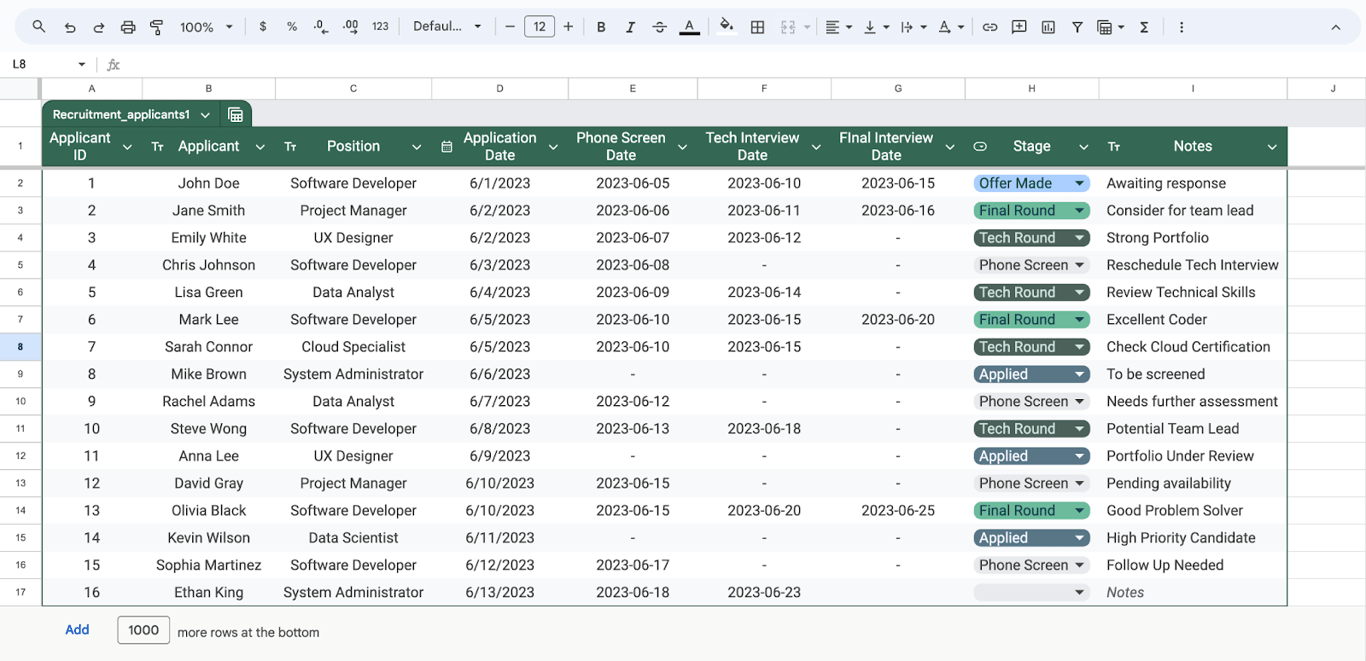Select cell 'Strong Portfolio'
The image size is (1366, 661).
coord(1192,238)
